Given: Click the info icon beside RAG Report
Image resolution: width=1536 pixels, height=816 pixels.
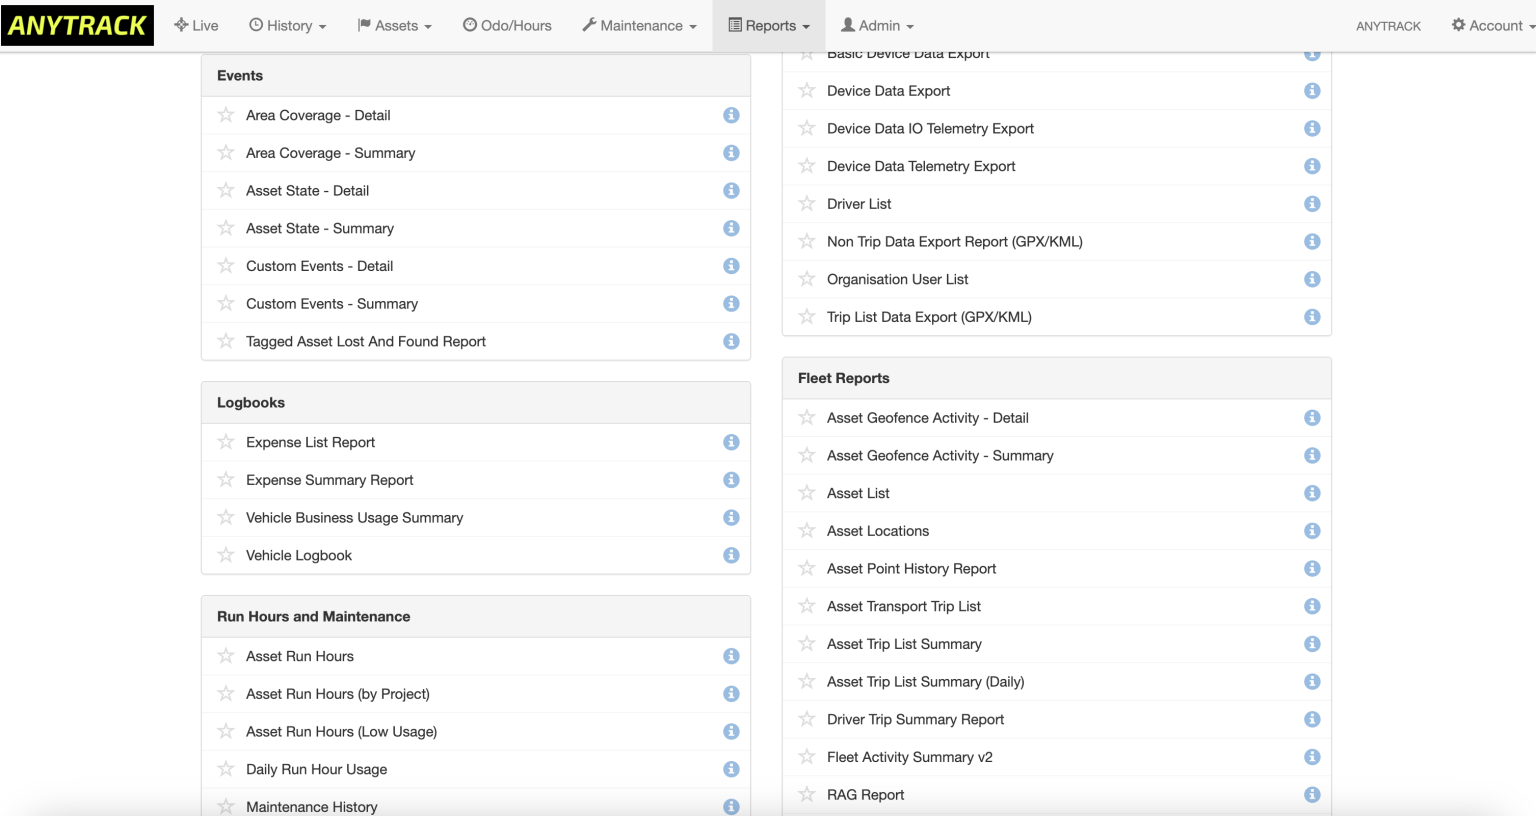Looking at the screenshot, I should (x=1312, y=794).
